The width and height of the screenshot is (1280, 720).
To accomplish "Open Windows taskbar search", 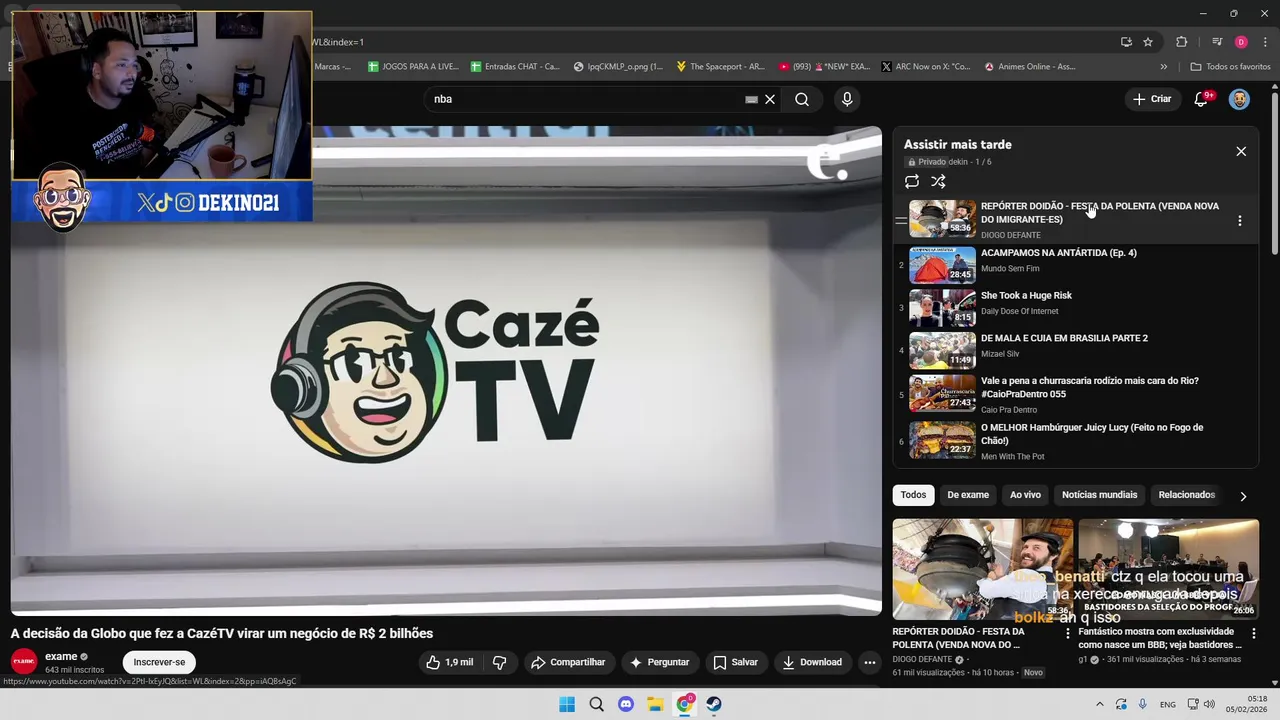I will pyautogui.click(x=596, y=704).
